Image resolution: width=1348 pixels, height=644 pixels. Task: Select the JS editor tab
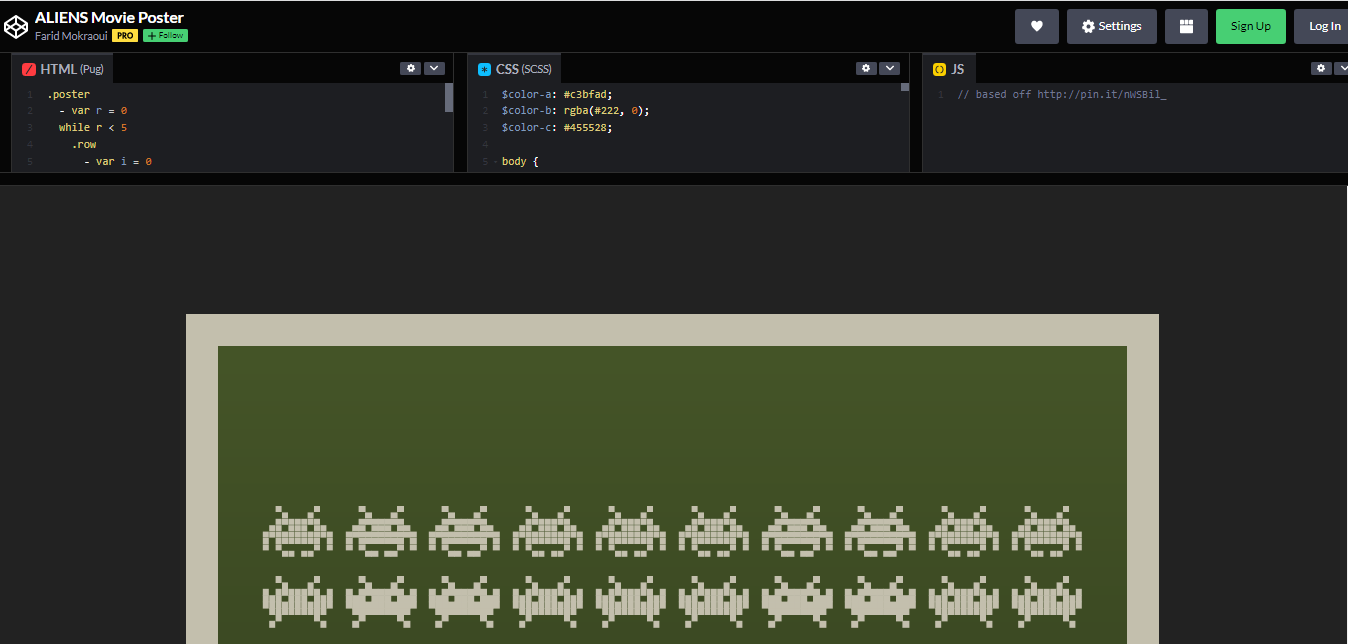click(x=950, y=68)
